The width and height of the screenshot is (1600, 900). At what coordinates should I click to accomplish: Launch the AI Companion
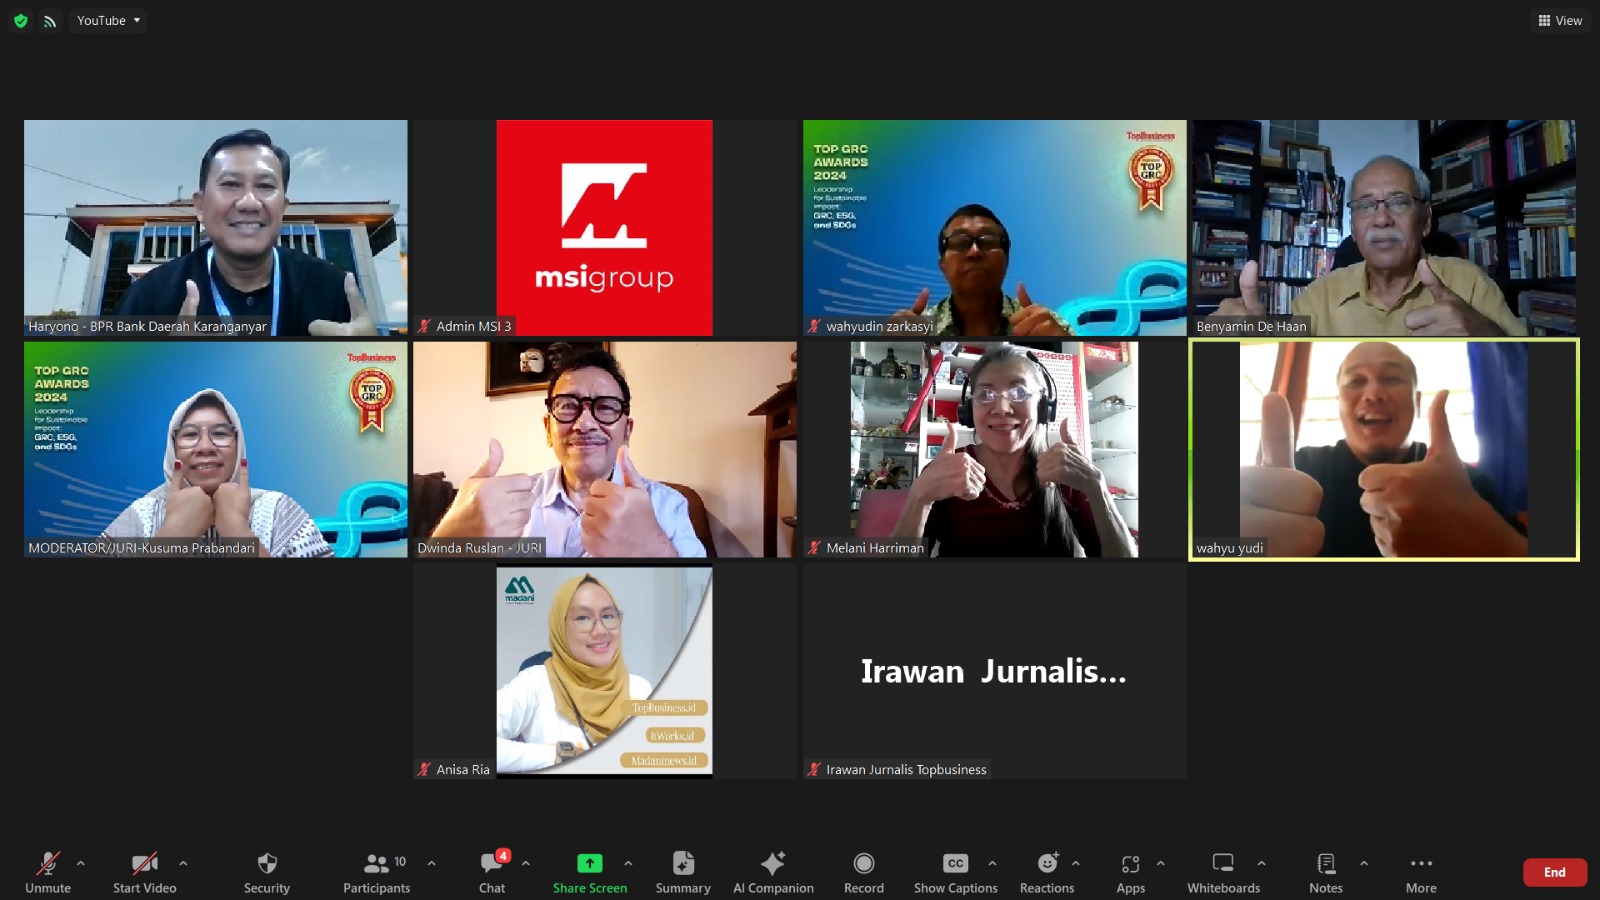tap(773, 872)
